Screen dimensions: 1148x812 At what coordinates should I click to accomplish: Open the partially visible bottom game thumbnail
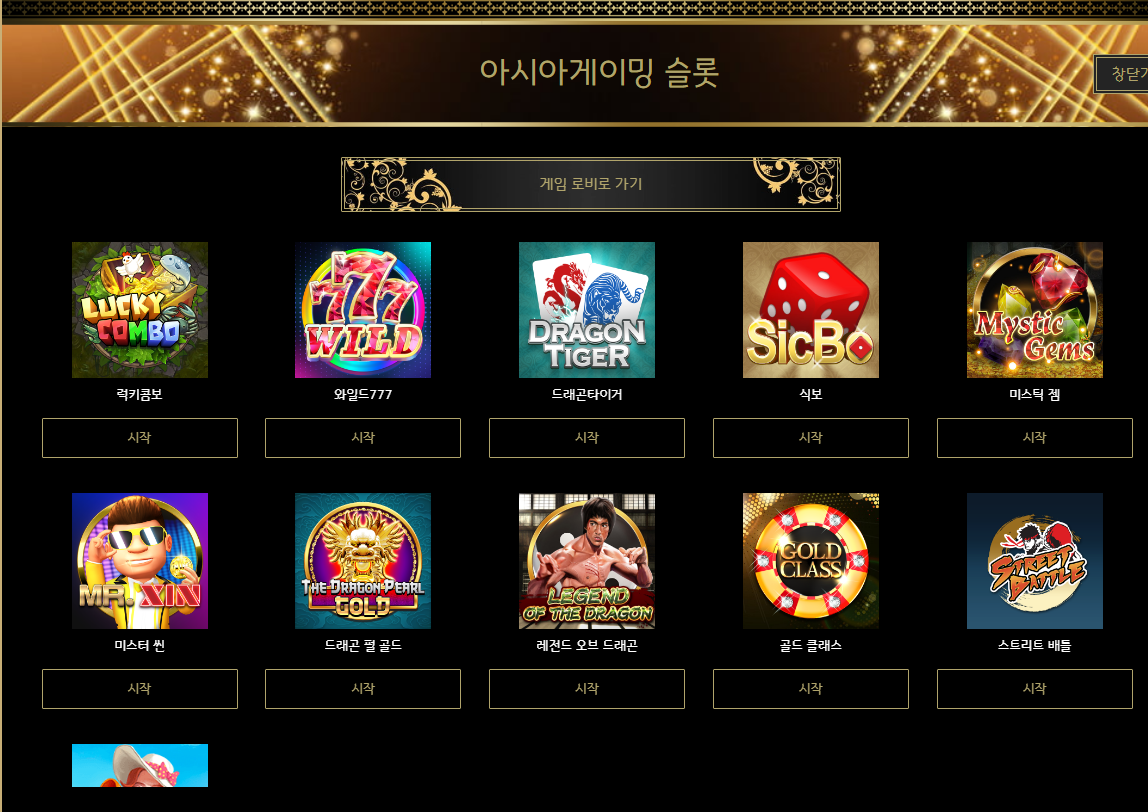point(140,765)
